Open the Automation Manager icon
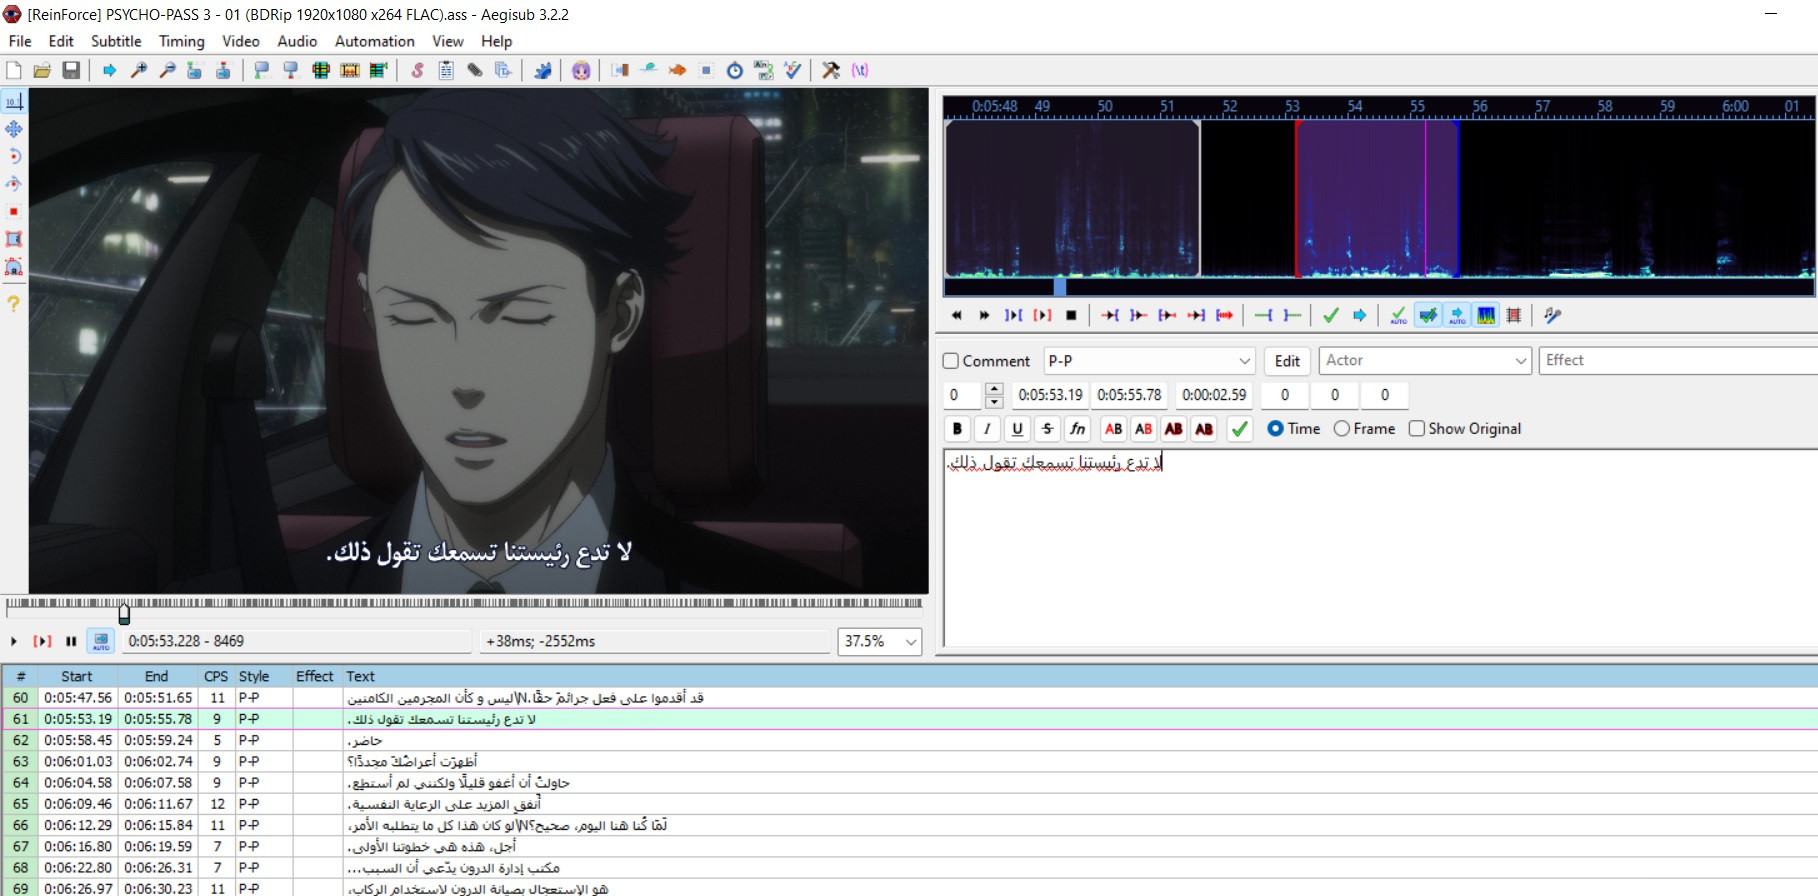This screenshot has width=1818, height=896. coord(543,70)
